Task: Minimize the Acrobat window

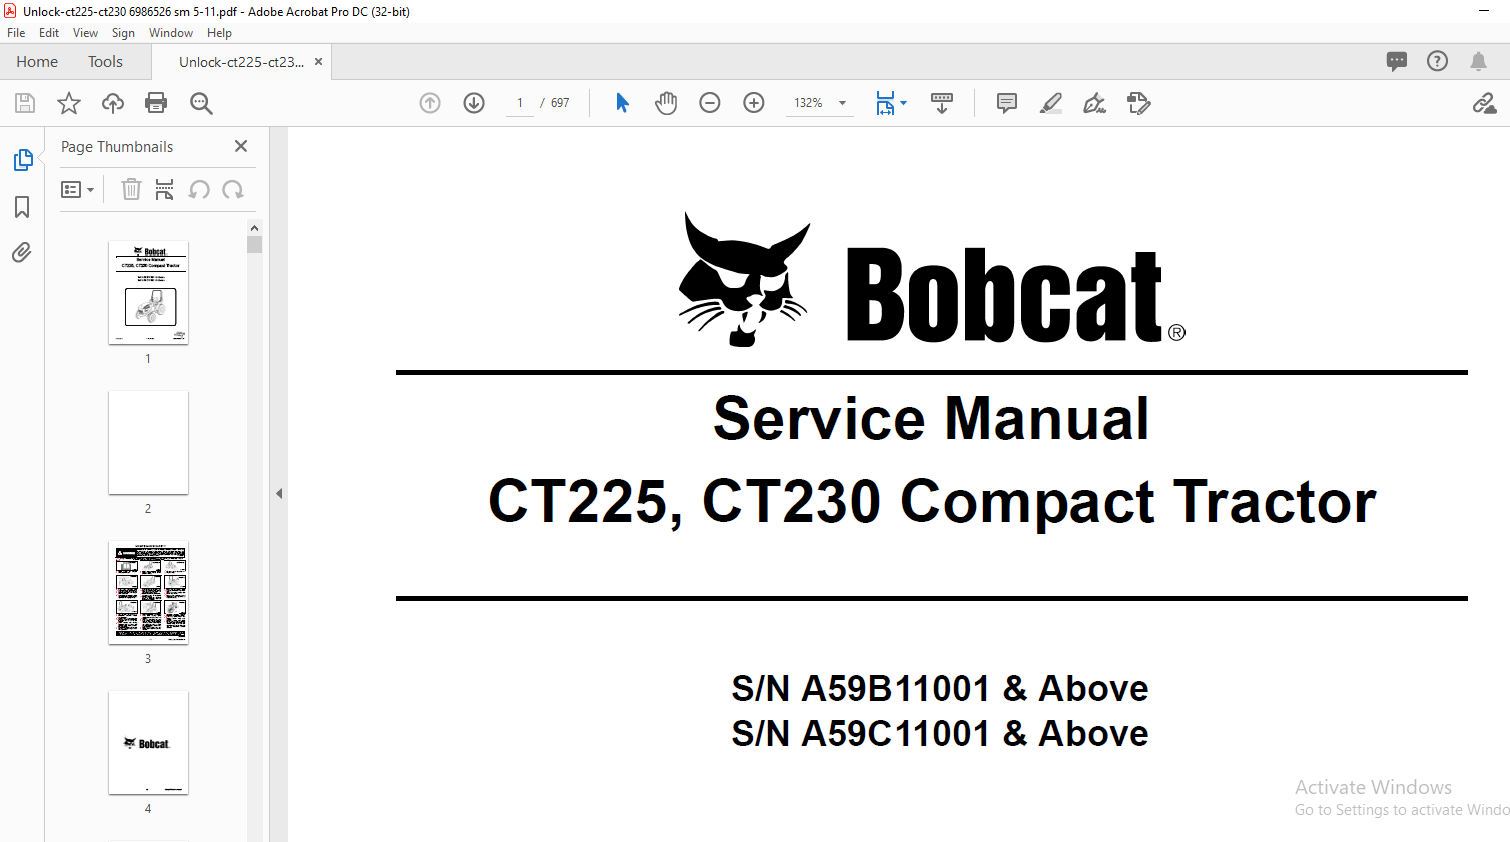Action: [1484, 11]
